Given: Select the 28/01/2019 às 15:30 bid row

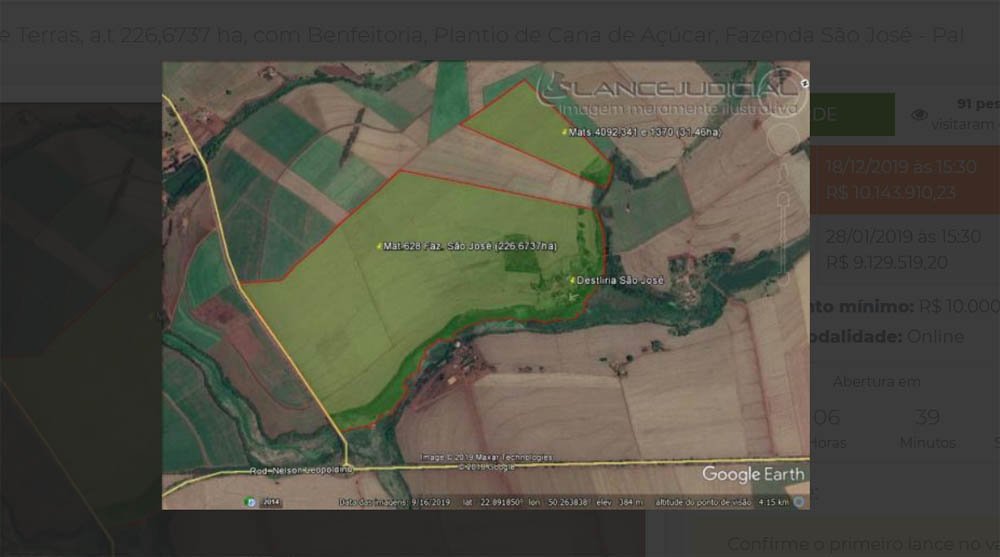Looking at the screenshot, I should coord(904,250).
